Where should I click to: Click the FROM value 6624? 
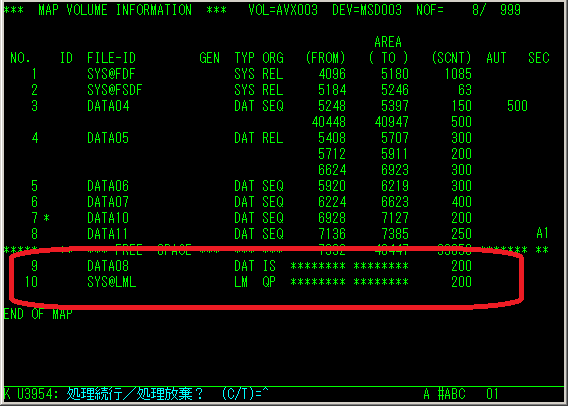pyautogui.click(x=332, y=170)
